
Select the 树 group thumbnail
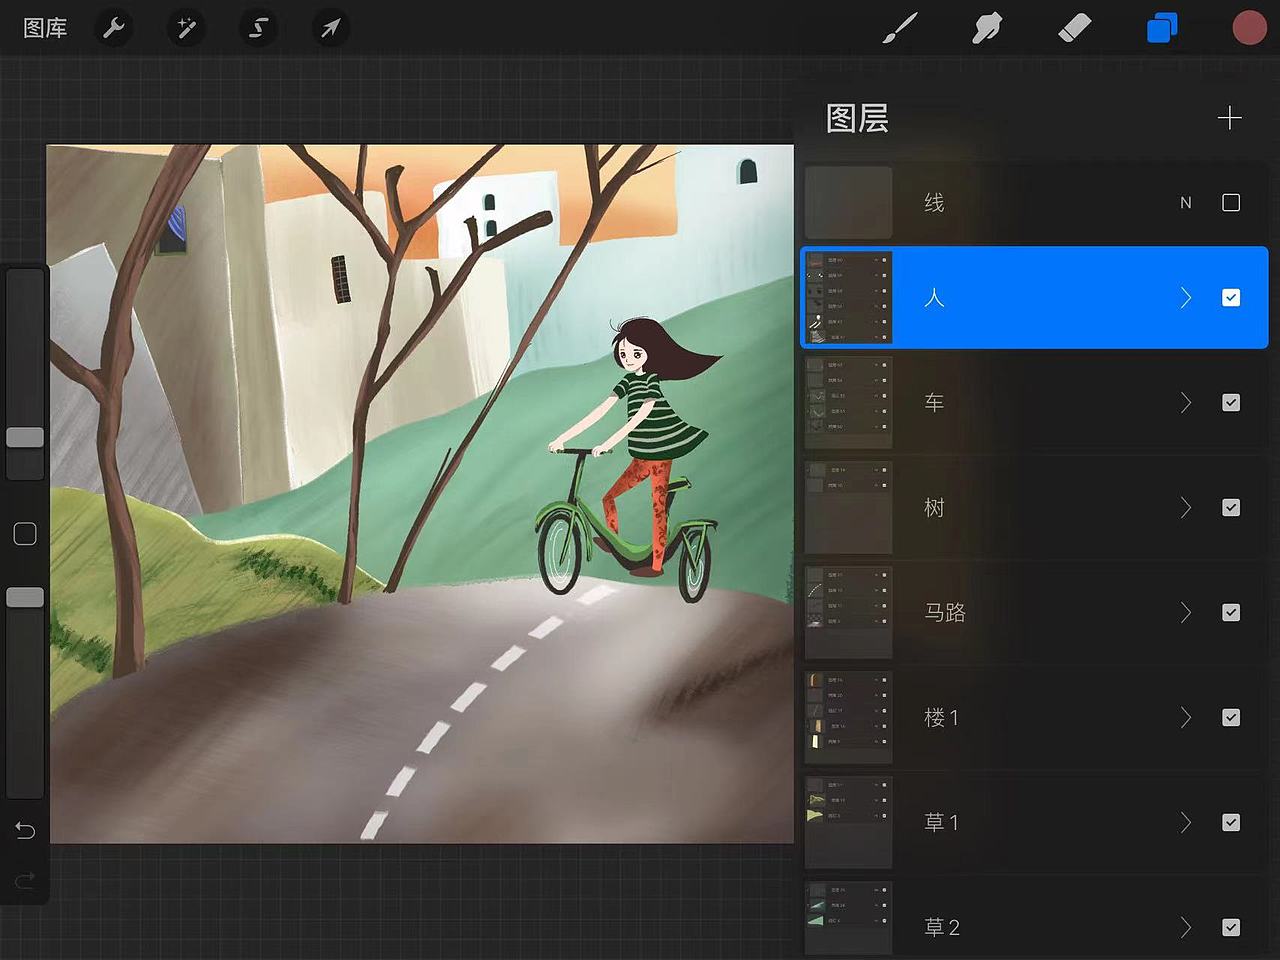pos(848,508)
